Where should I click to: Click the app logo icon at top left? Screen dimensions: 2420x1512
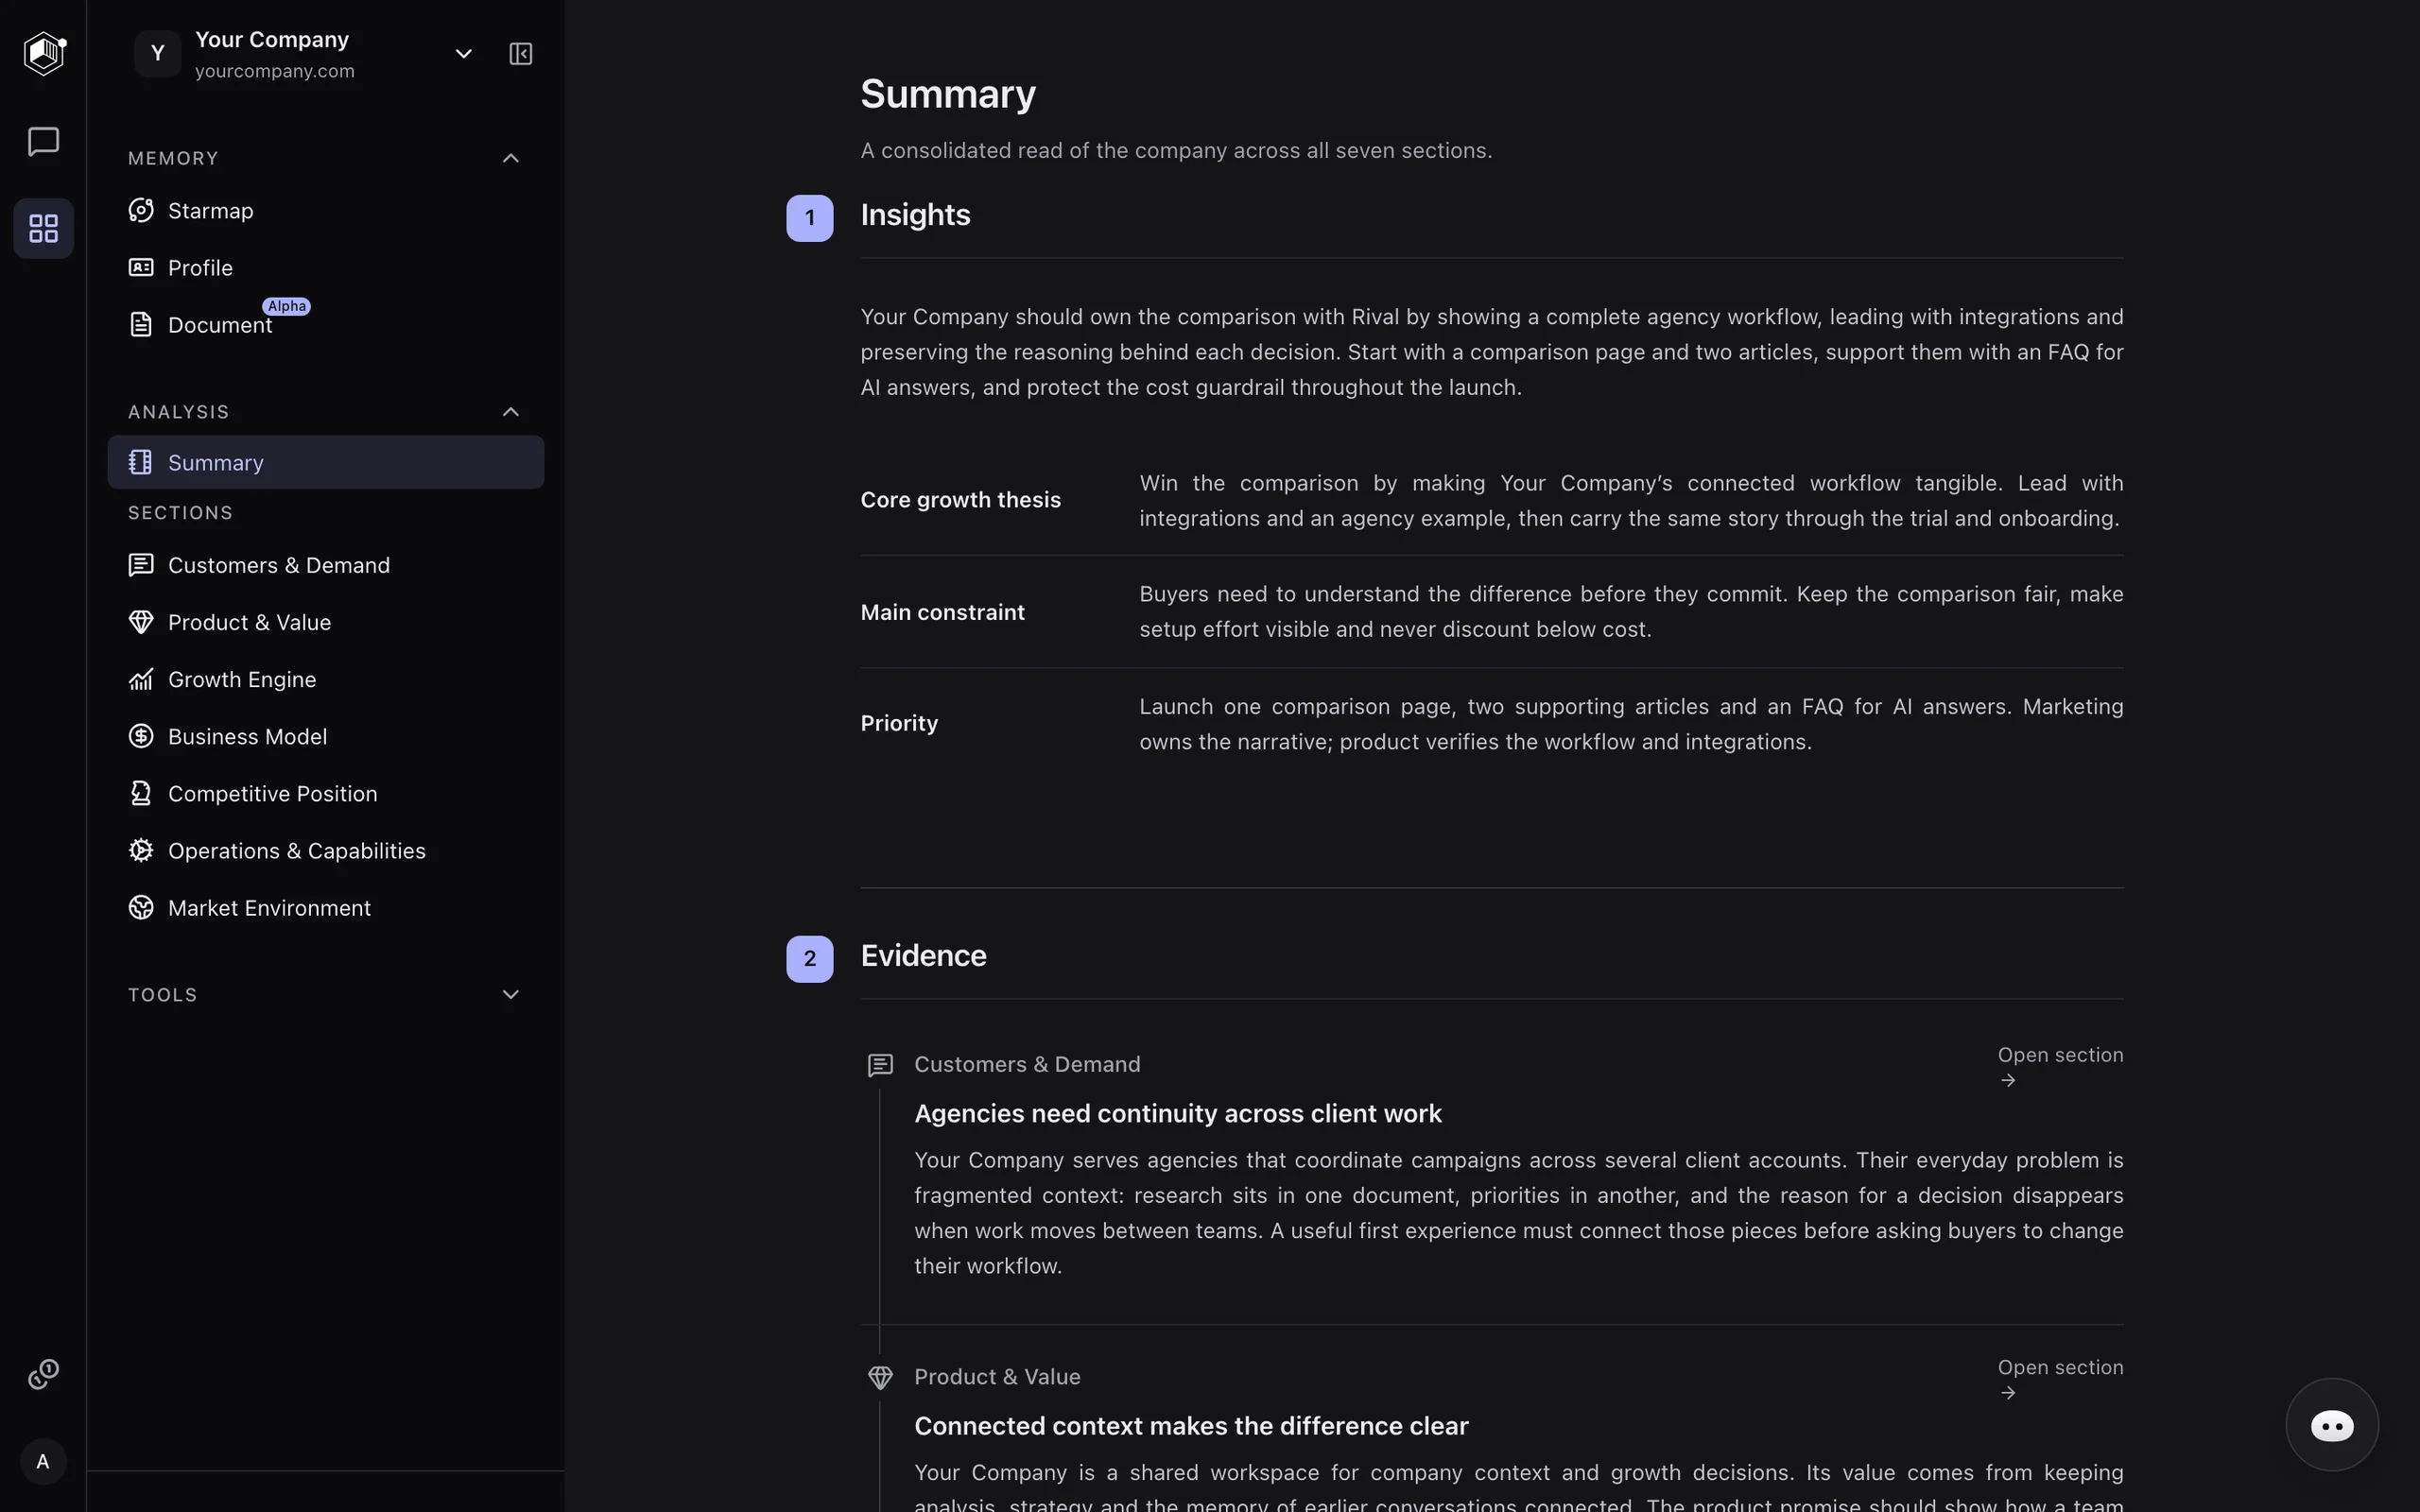coord(44,53)
